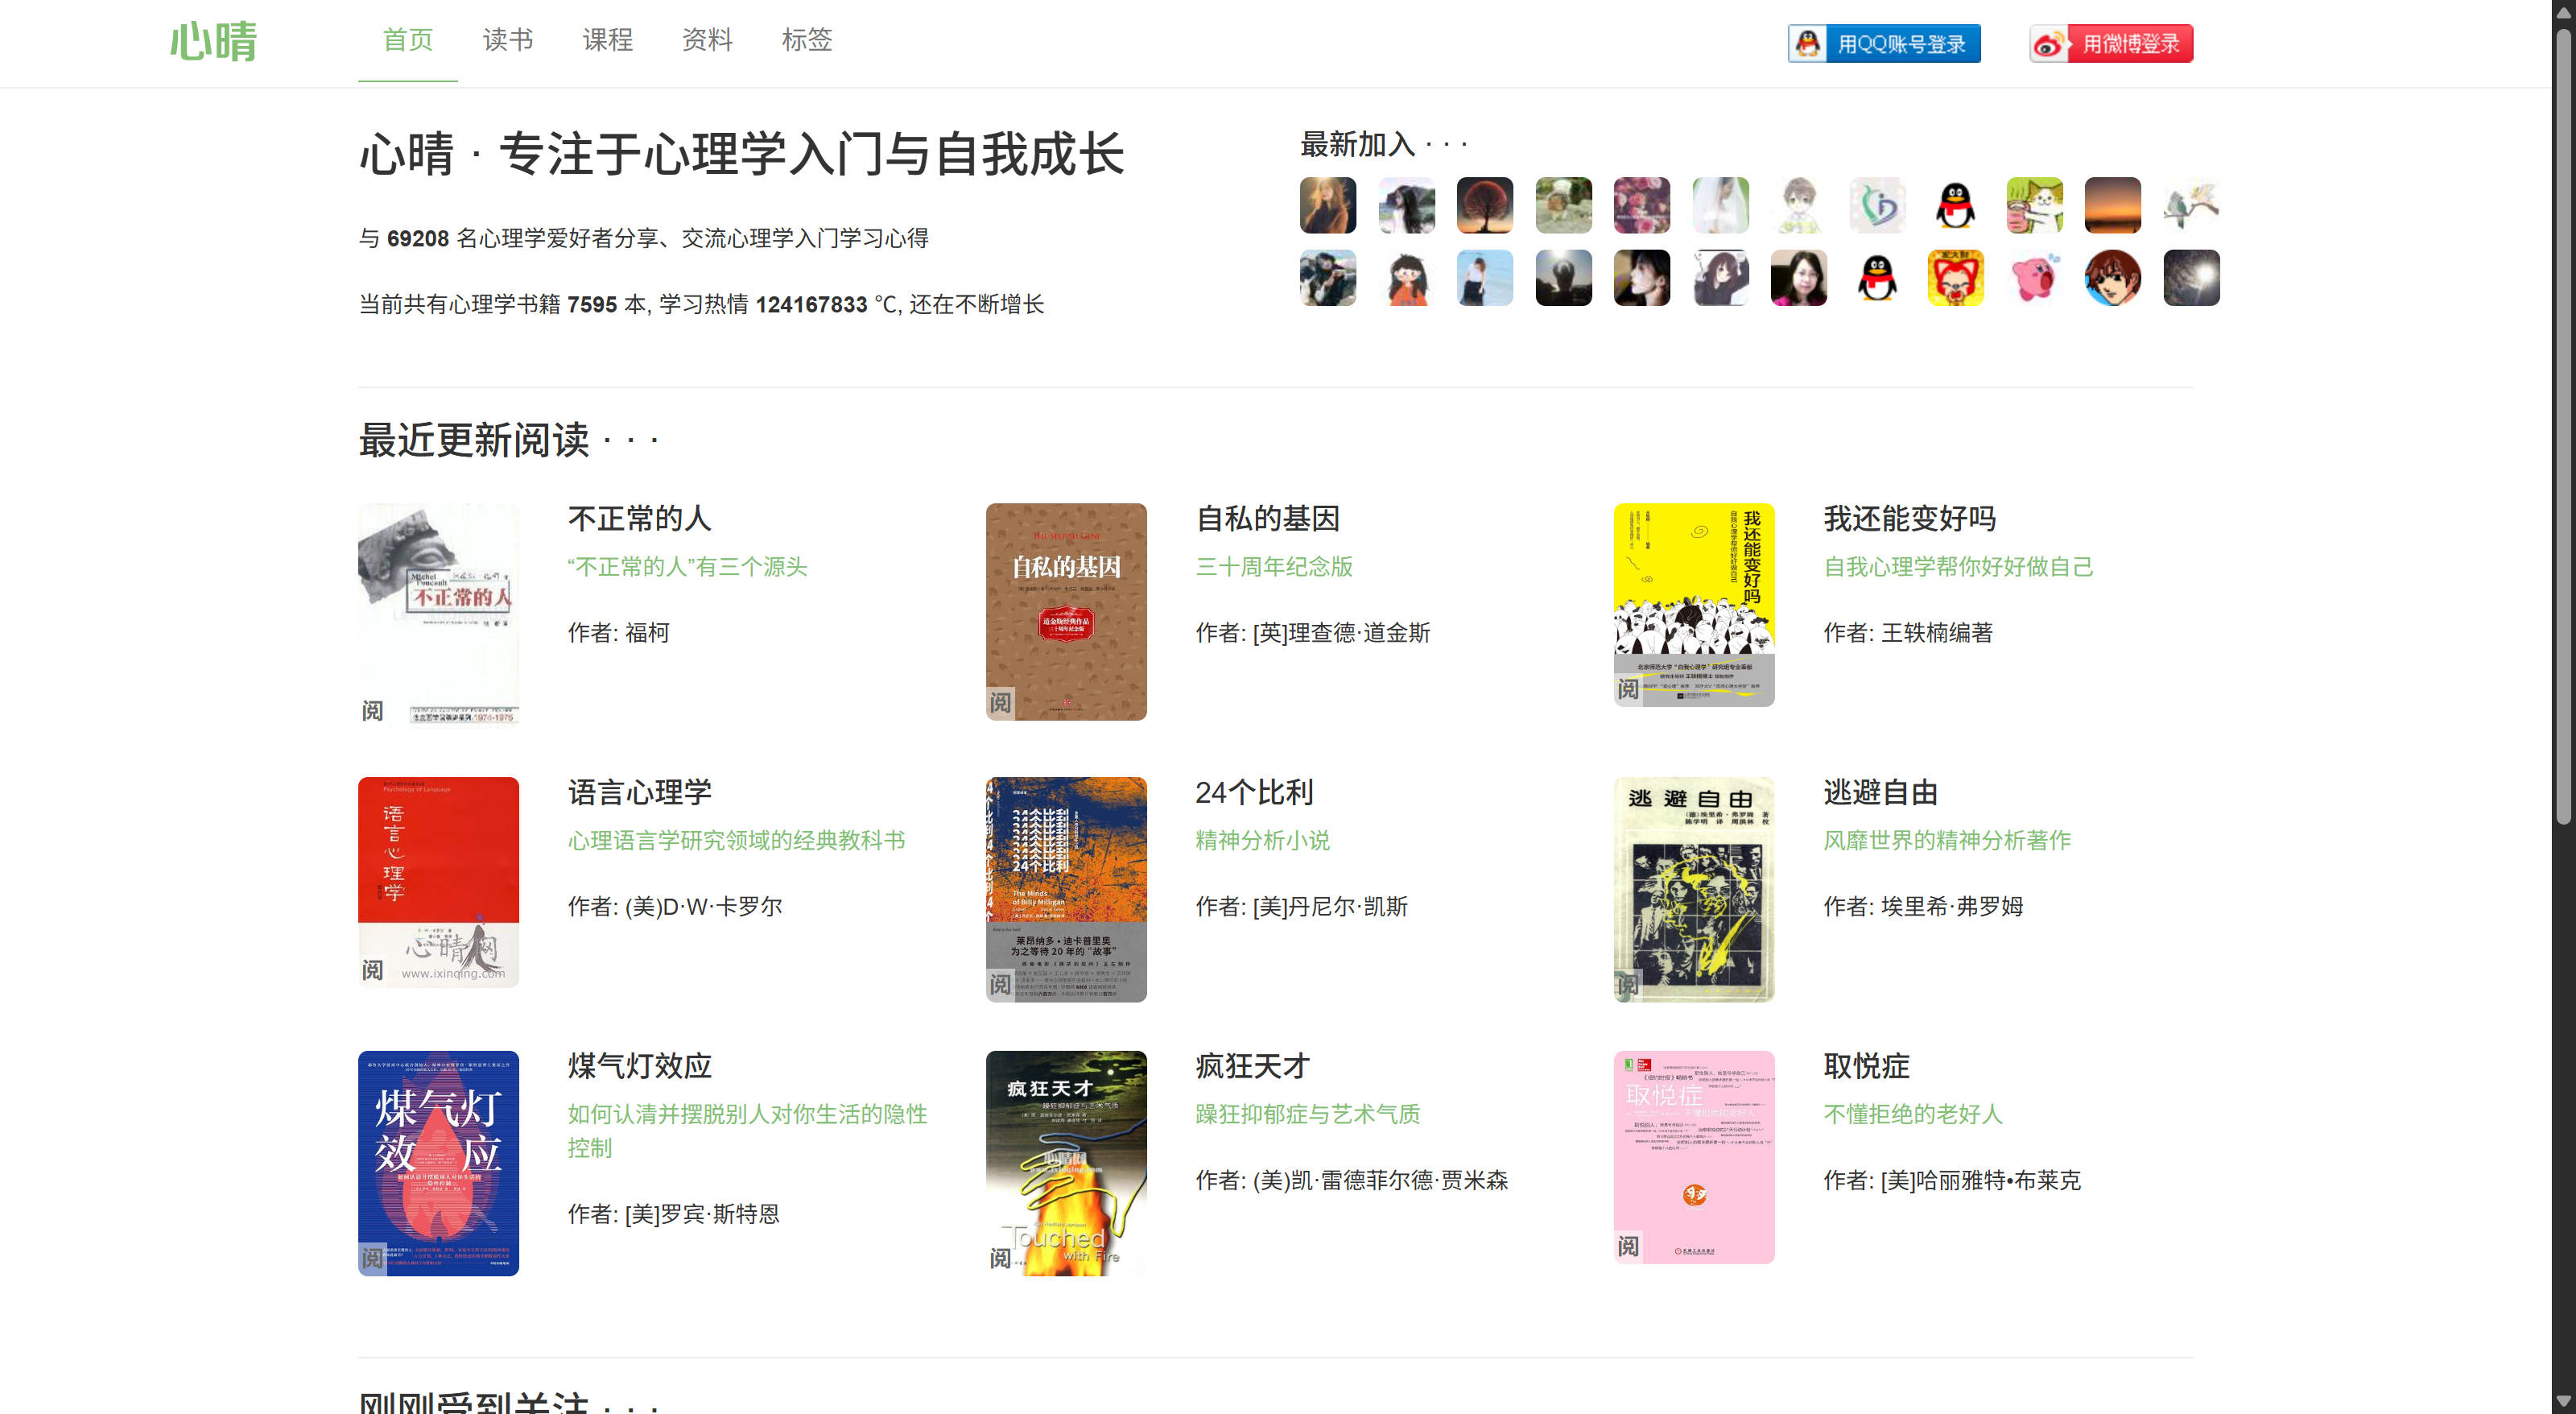Log in with the Weibo button
The height and width of the screenshot is (1414, 2576).
click(x=2111, y=44)
